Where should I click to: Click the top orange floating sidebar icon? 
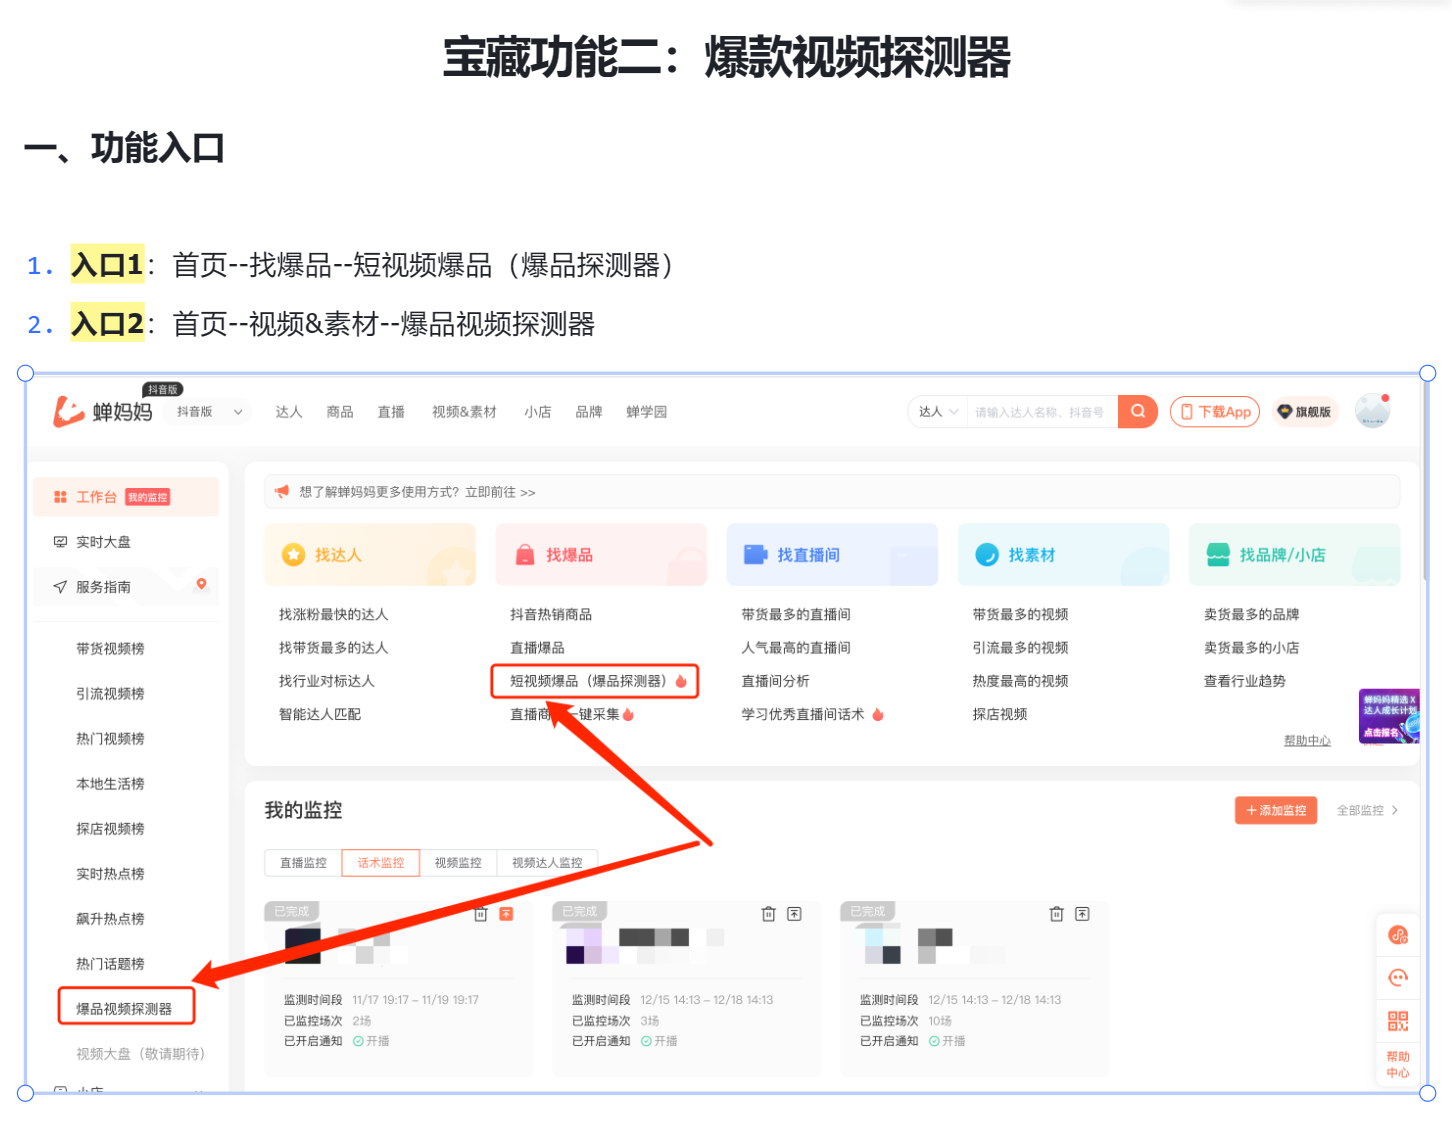point(1398,935)
